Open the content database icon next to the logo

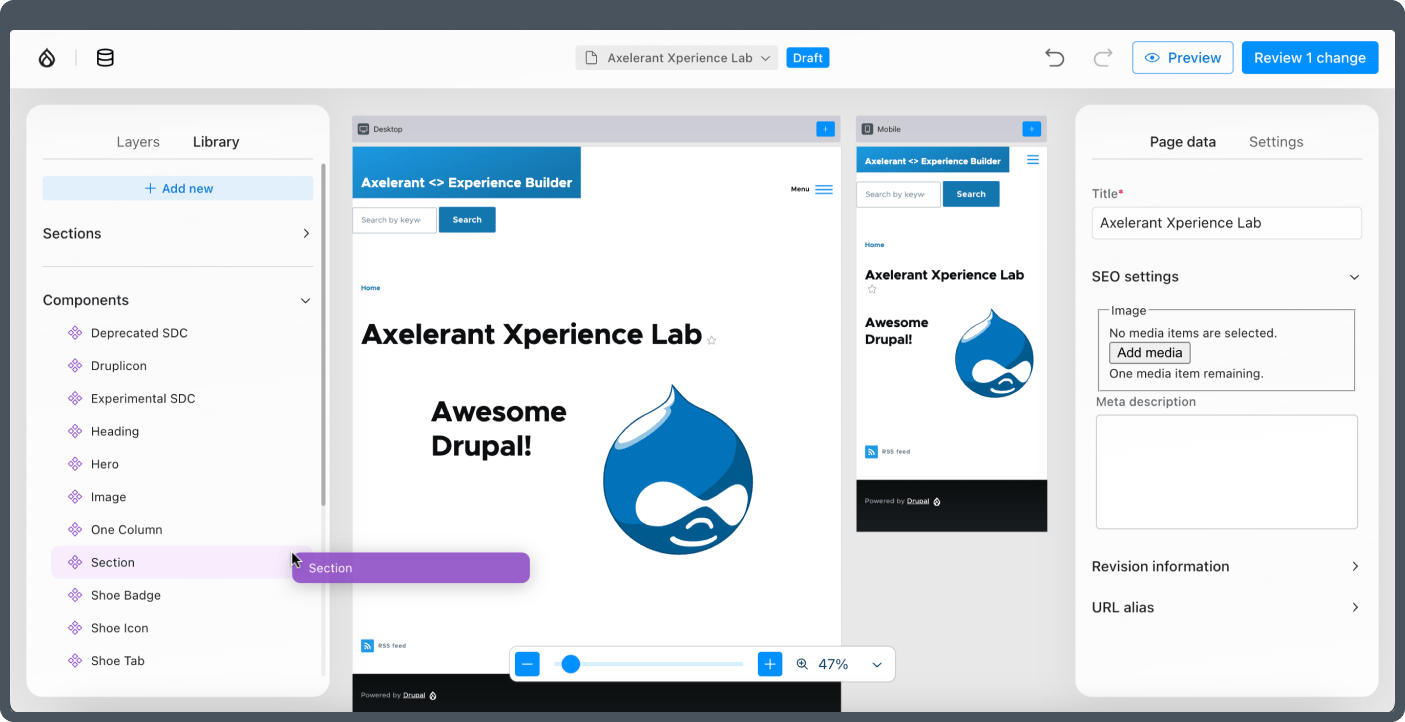pos(104,57)
